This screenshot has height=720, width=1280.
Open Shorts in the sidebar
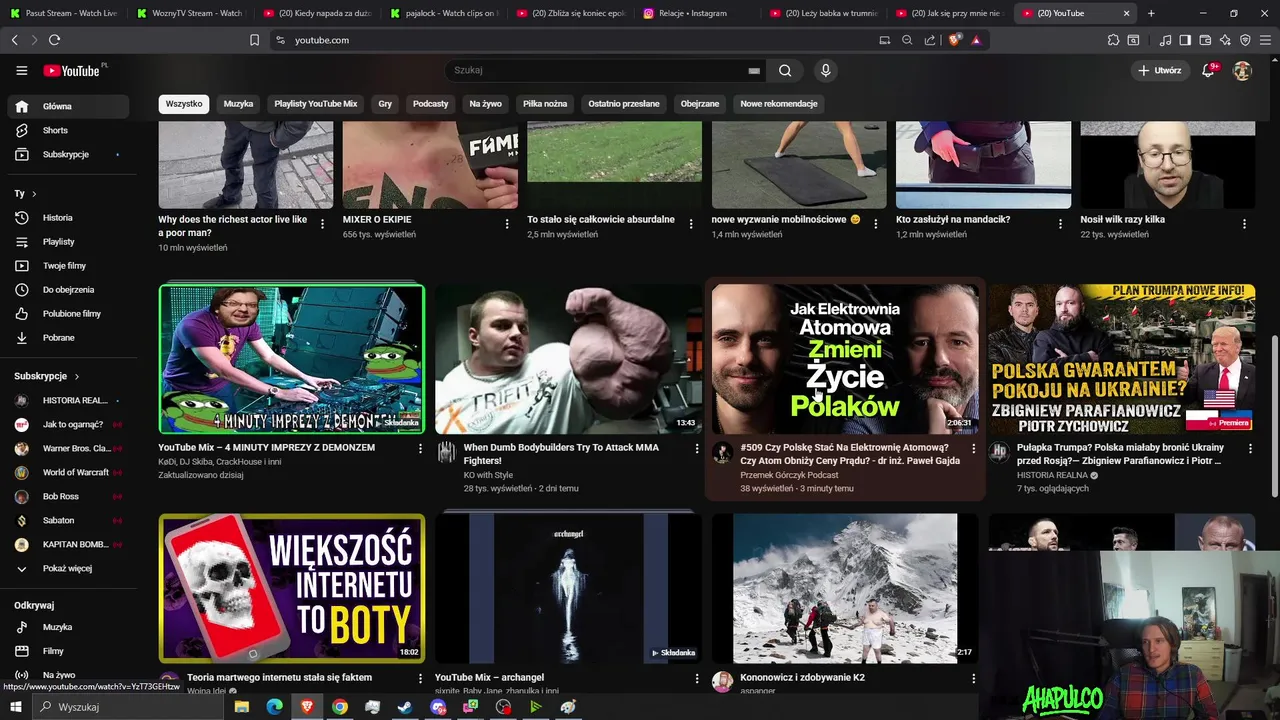tap(66, 130)
